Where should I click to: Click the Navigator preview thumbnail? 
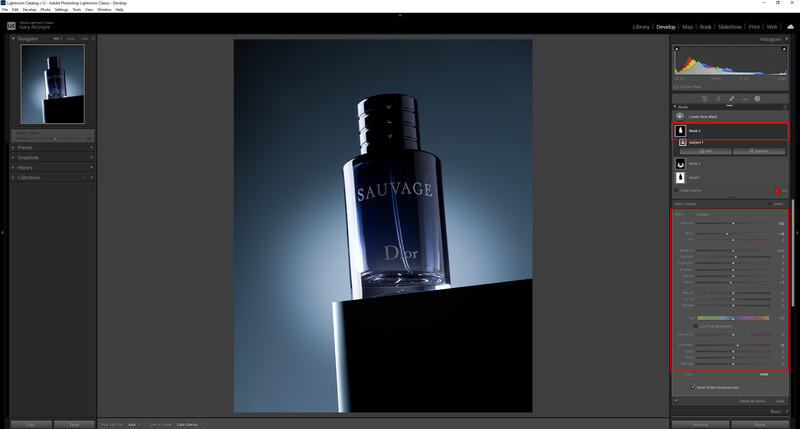coord(53,84)
